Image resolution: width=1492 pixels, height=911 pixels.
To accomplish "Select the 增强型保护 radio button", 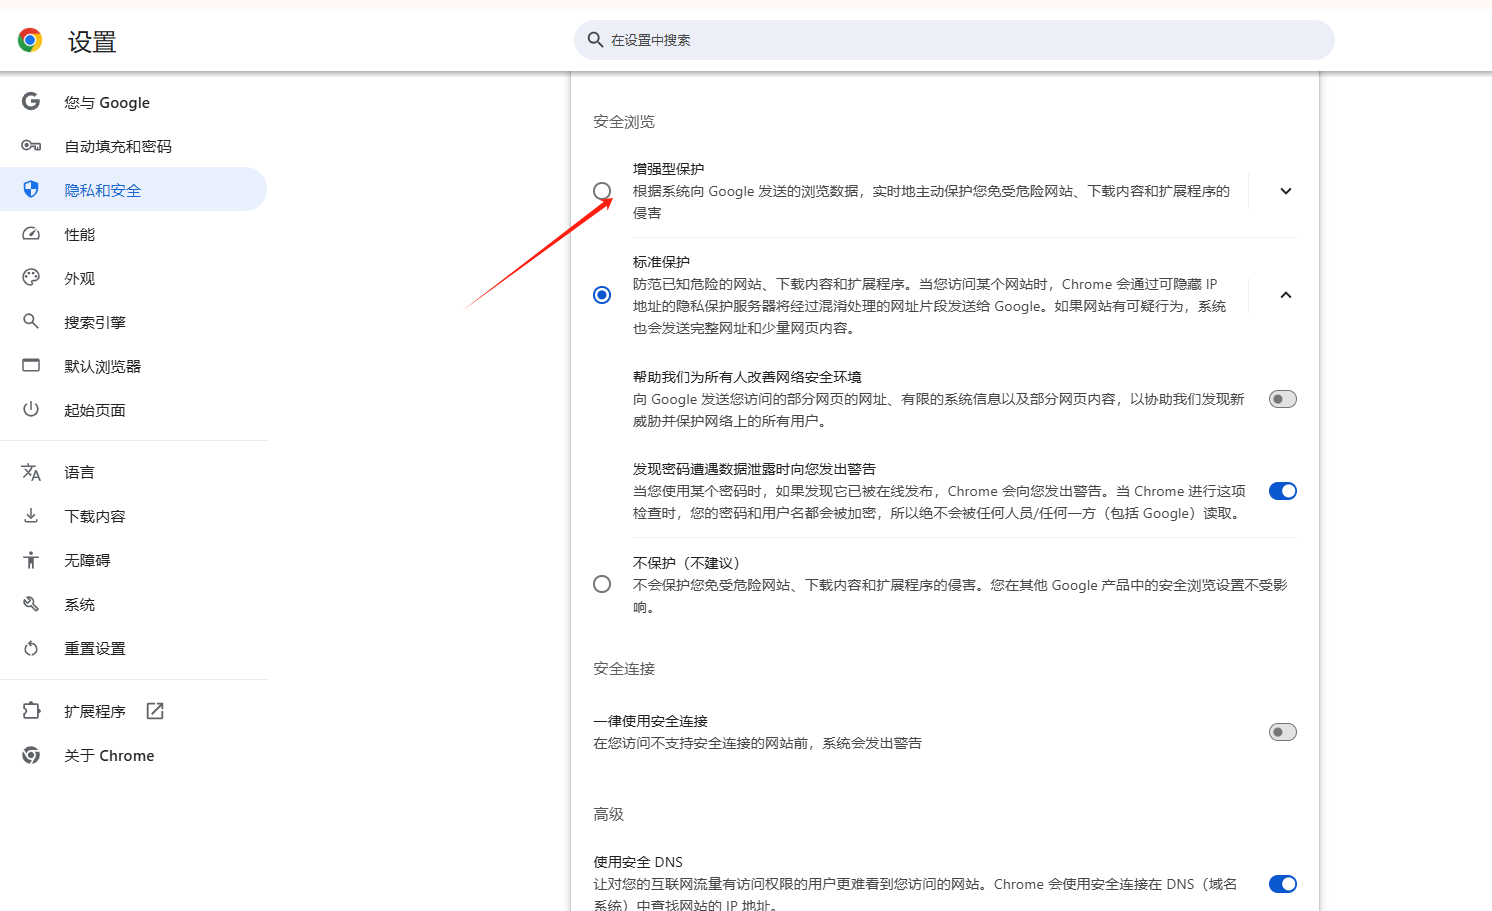I will [x=602, y=191].
